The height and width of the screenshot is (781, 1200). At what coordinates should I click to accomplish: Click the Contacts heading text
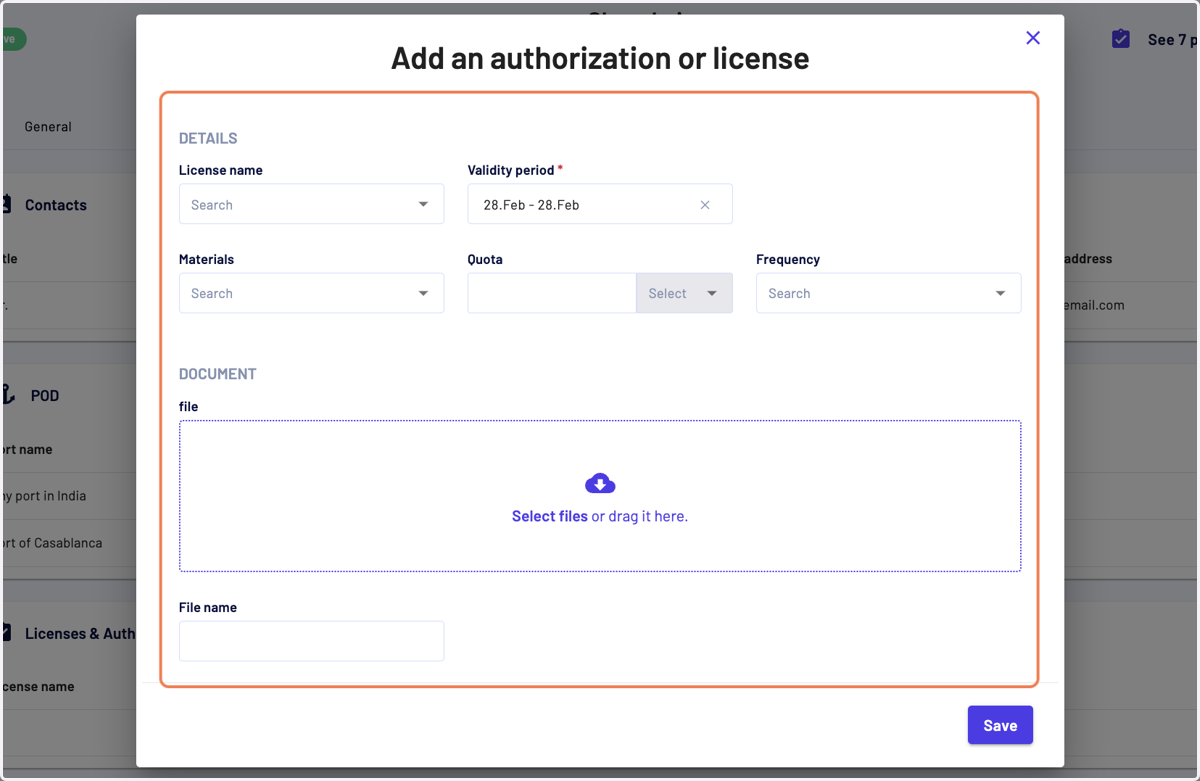pos(56,205)
